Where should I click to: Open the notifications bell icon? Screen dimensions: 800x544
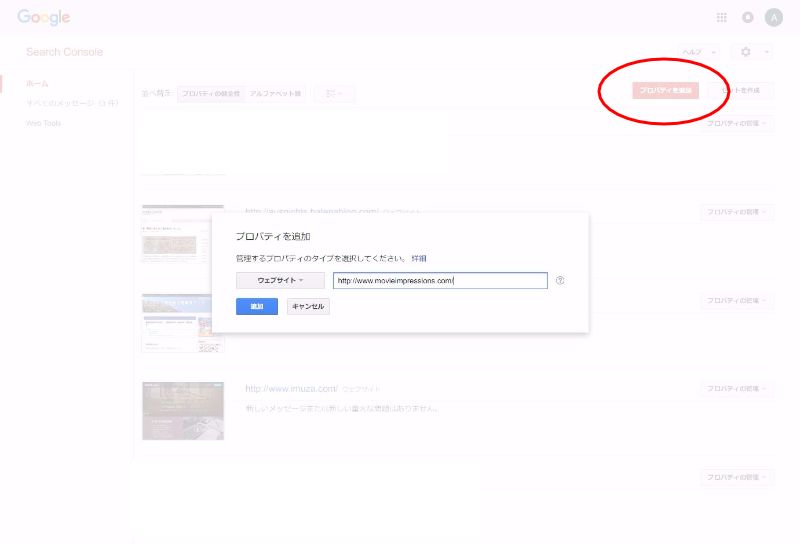(747, 17)
